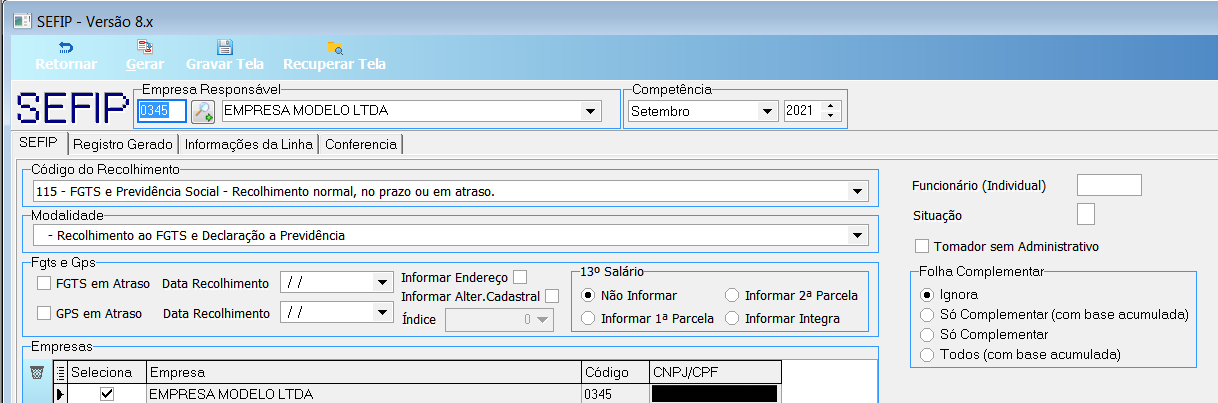Image resolution: width=1218 pixels, height=403 pixels.
Task: Click the SEFIP window title icon
Action: click(x=20, y=20)
